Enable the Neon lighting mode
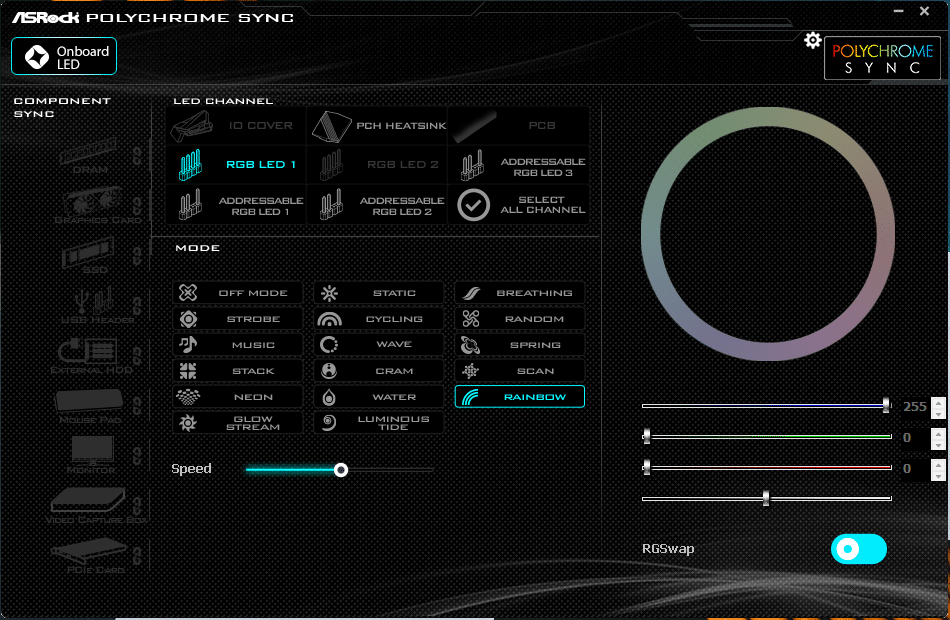Screen dimensions: 950x620 click(238, 397)
